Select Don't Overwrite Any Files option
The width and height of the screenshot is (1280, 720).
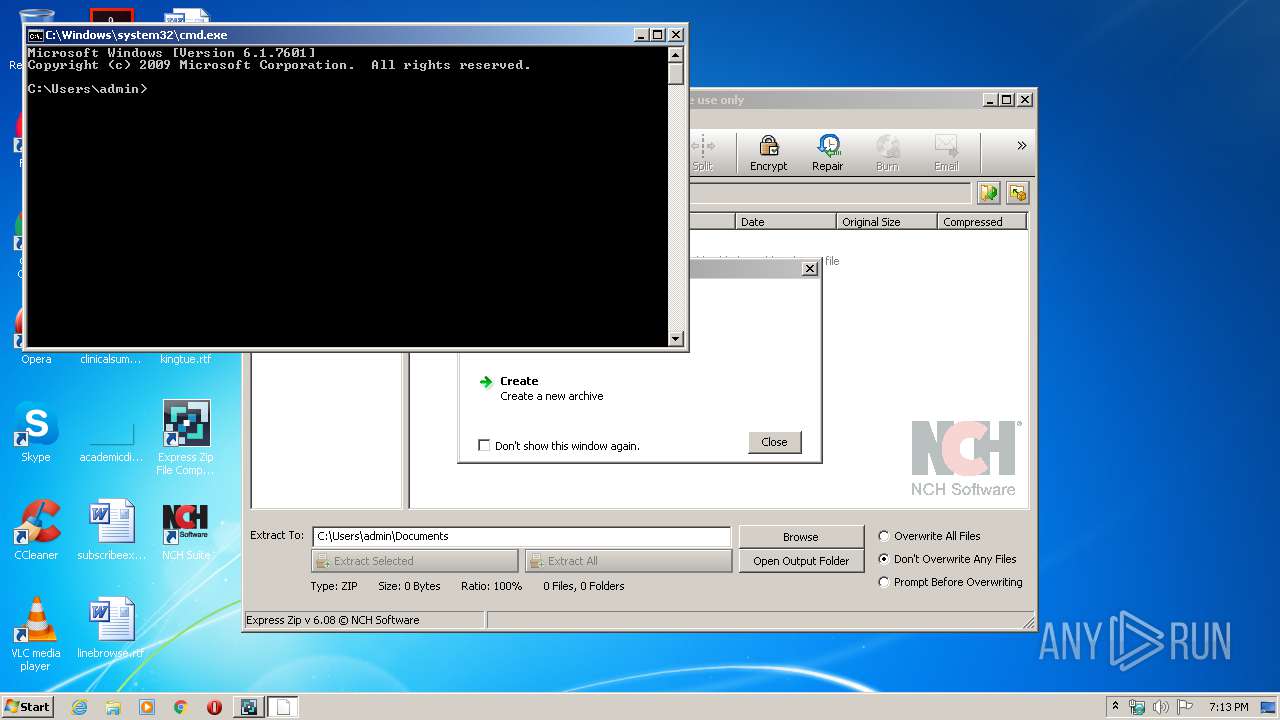pyautogui.click(x=884, y=559)
